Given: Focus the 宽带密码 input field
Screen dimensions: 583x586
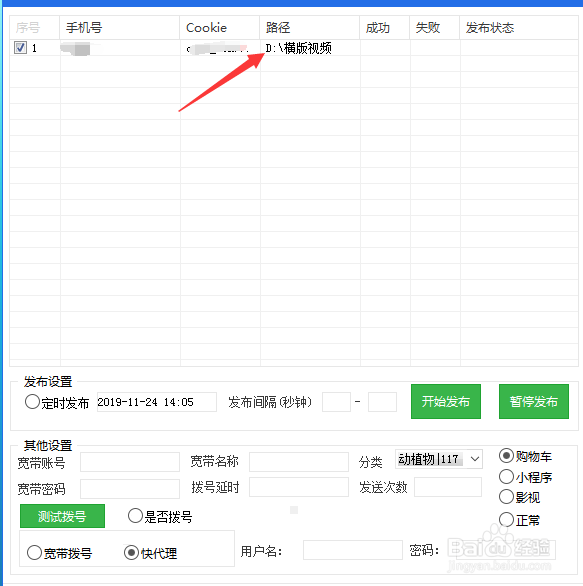Looking at the screenshot, I should pos(130,488).
